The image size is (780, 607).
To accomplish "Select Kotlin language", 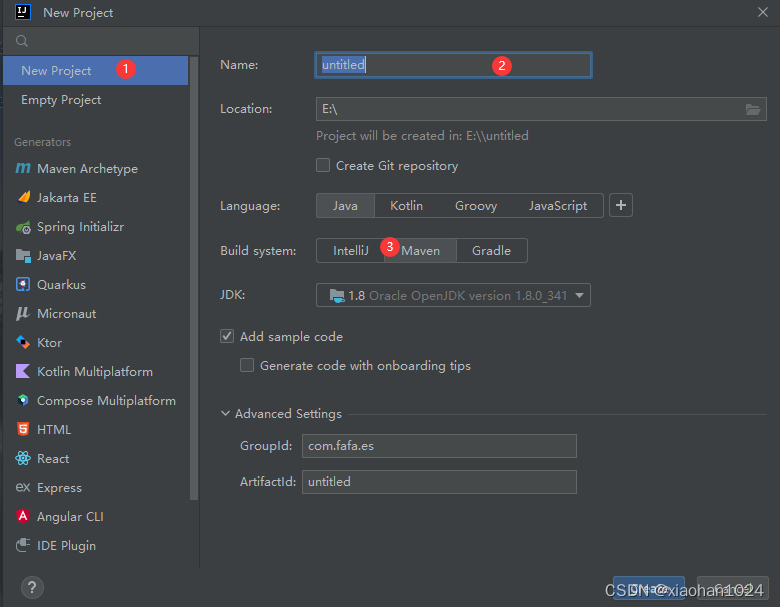I will [406, 205].
